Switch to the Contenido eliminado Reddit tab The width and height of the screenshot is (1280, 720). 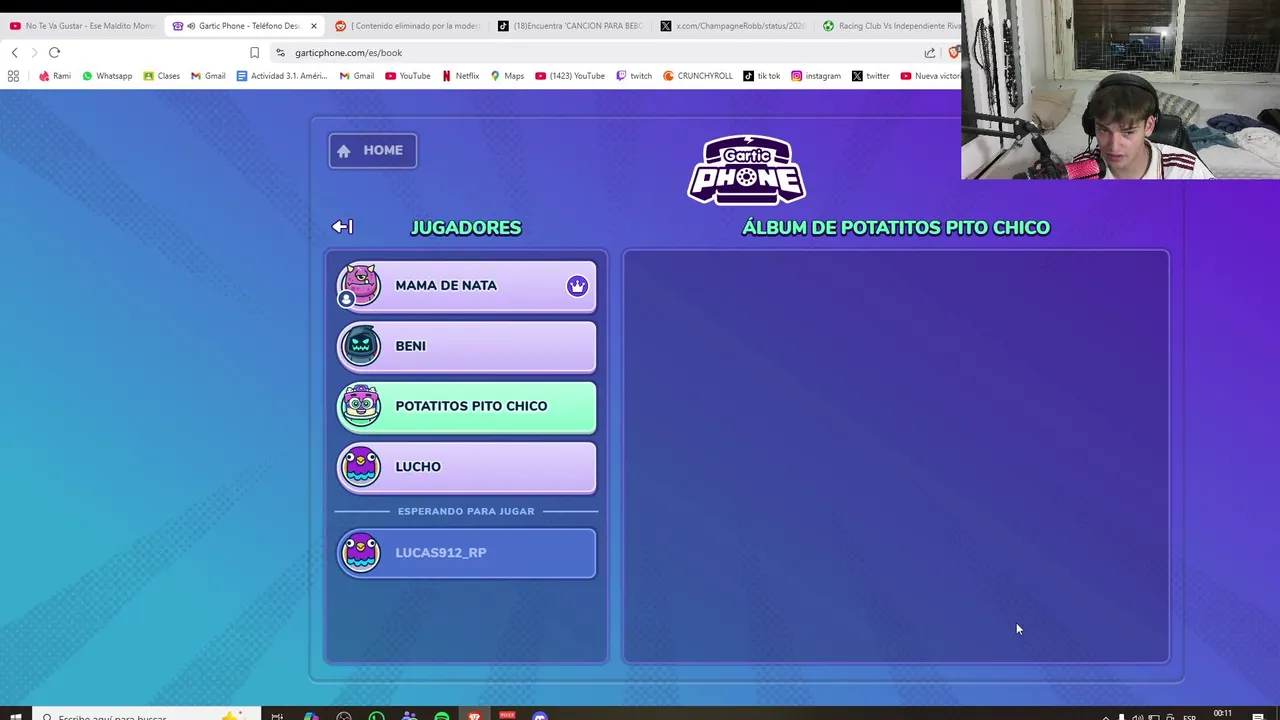point(407,26)
